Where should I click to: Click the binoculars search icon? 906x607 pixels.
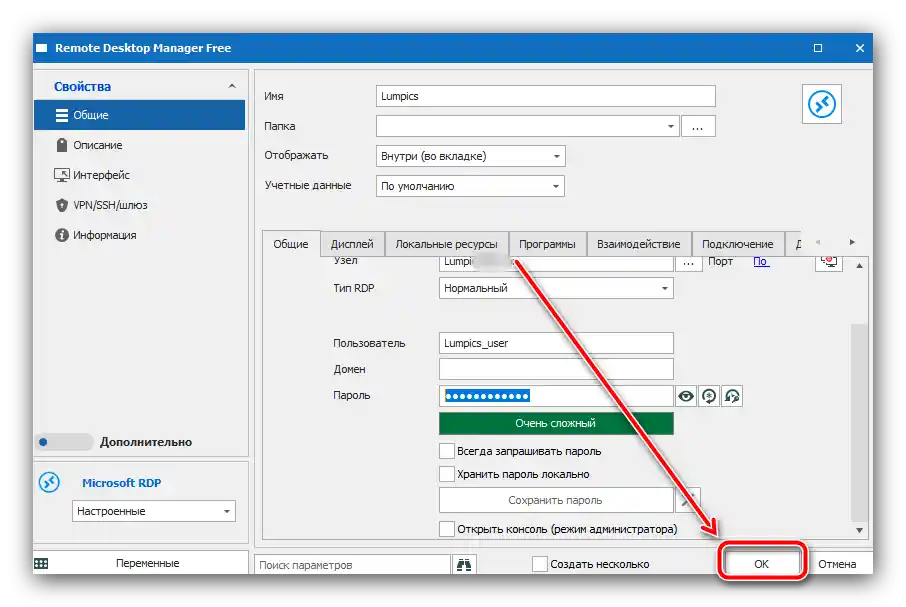pos(465,563)
